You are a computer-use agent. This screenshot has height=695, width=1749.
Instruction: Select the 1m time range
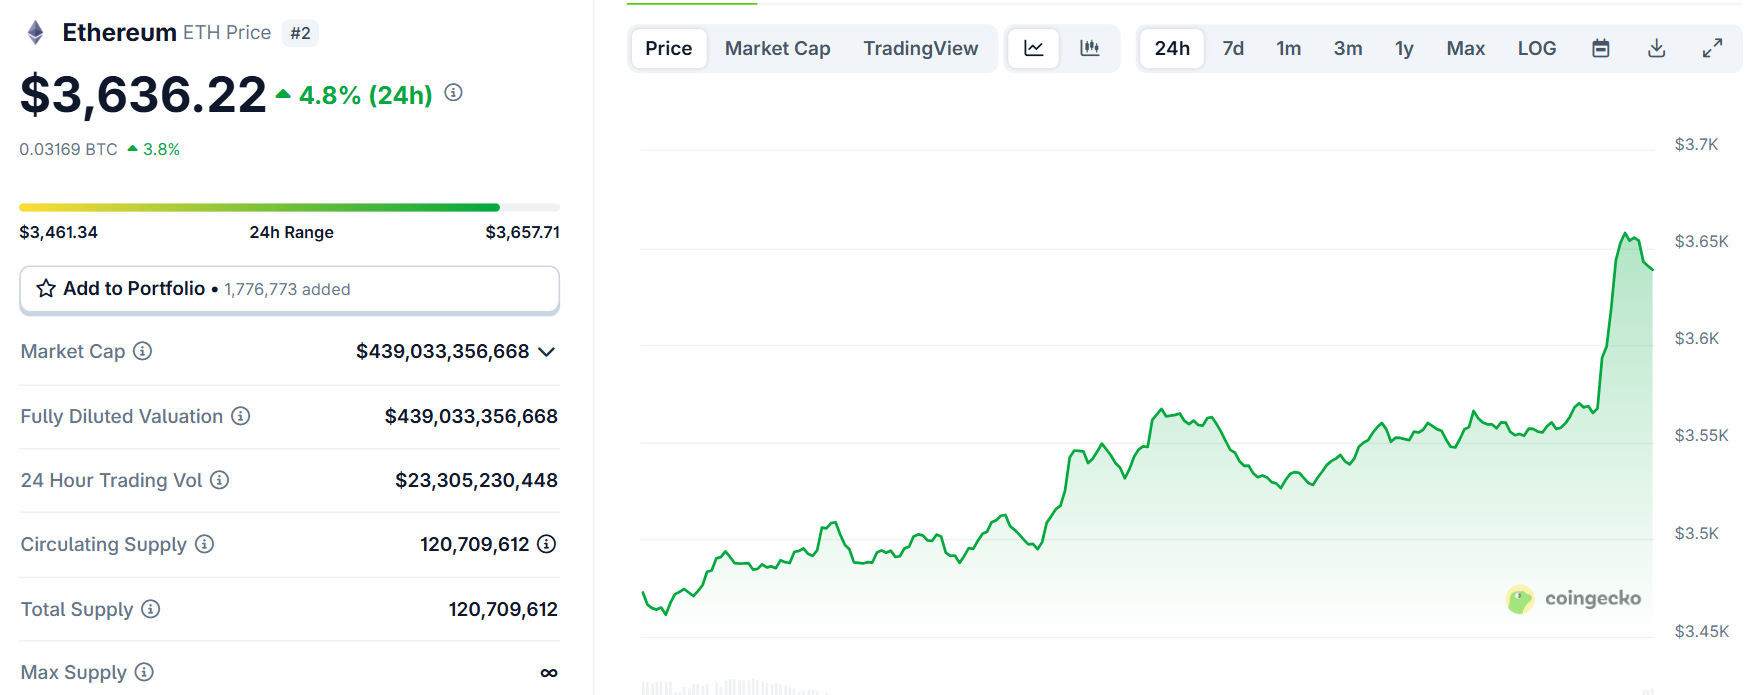(x=1289, y=48)
